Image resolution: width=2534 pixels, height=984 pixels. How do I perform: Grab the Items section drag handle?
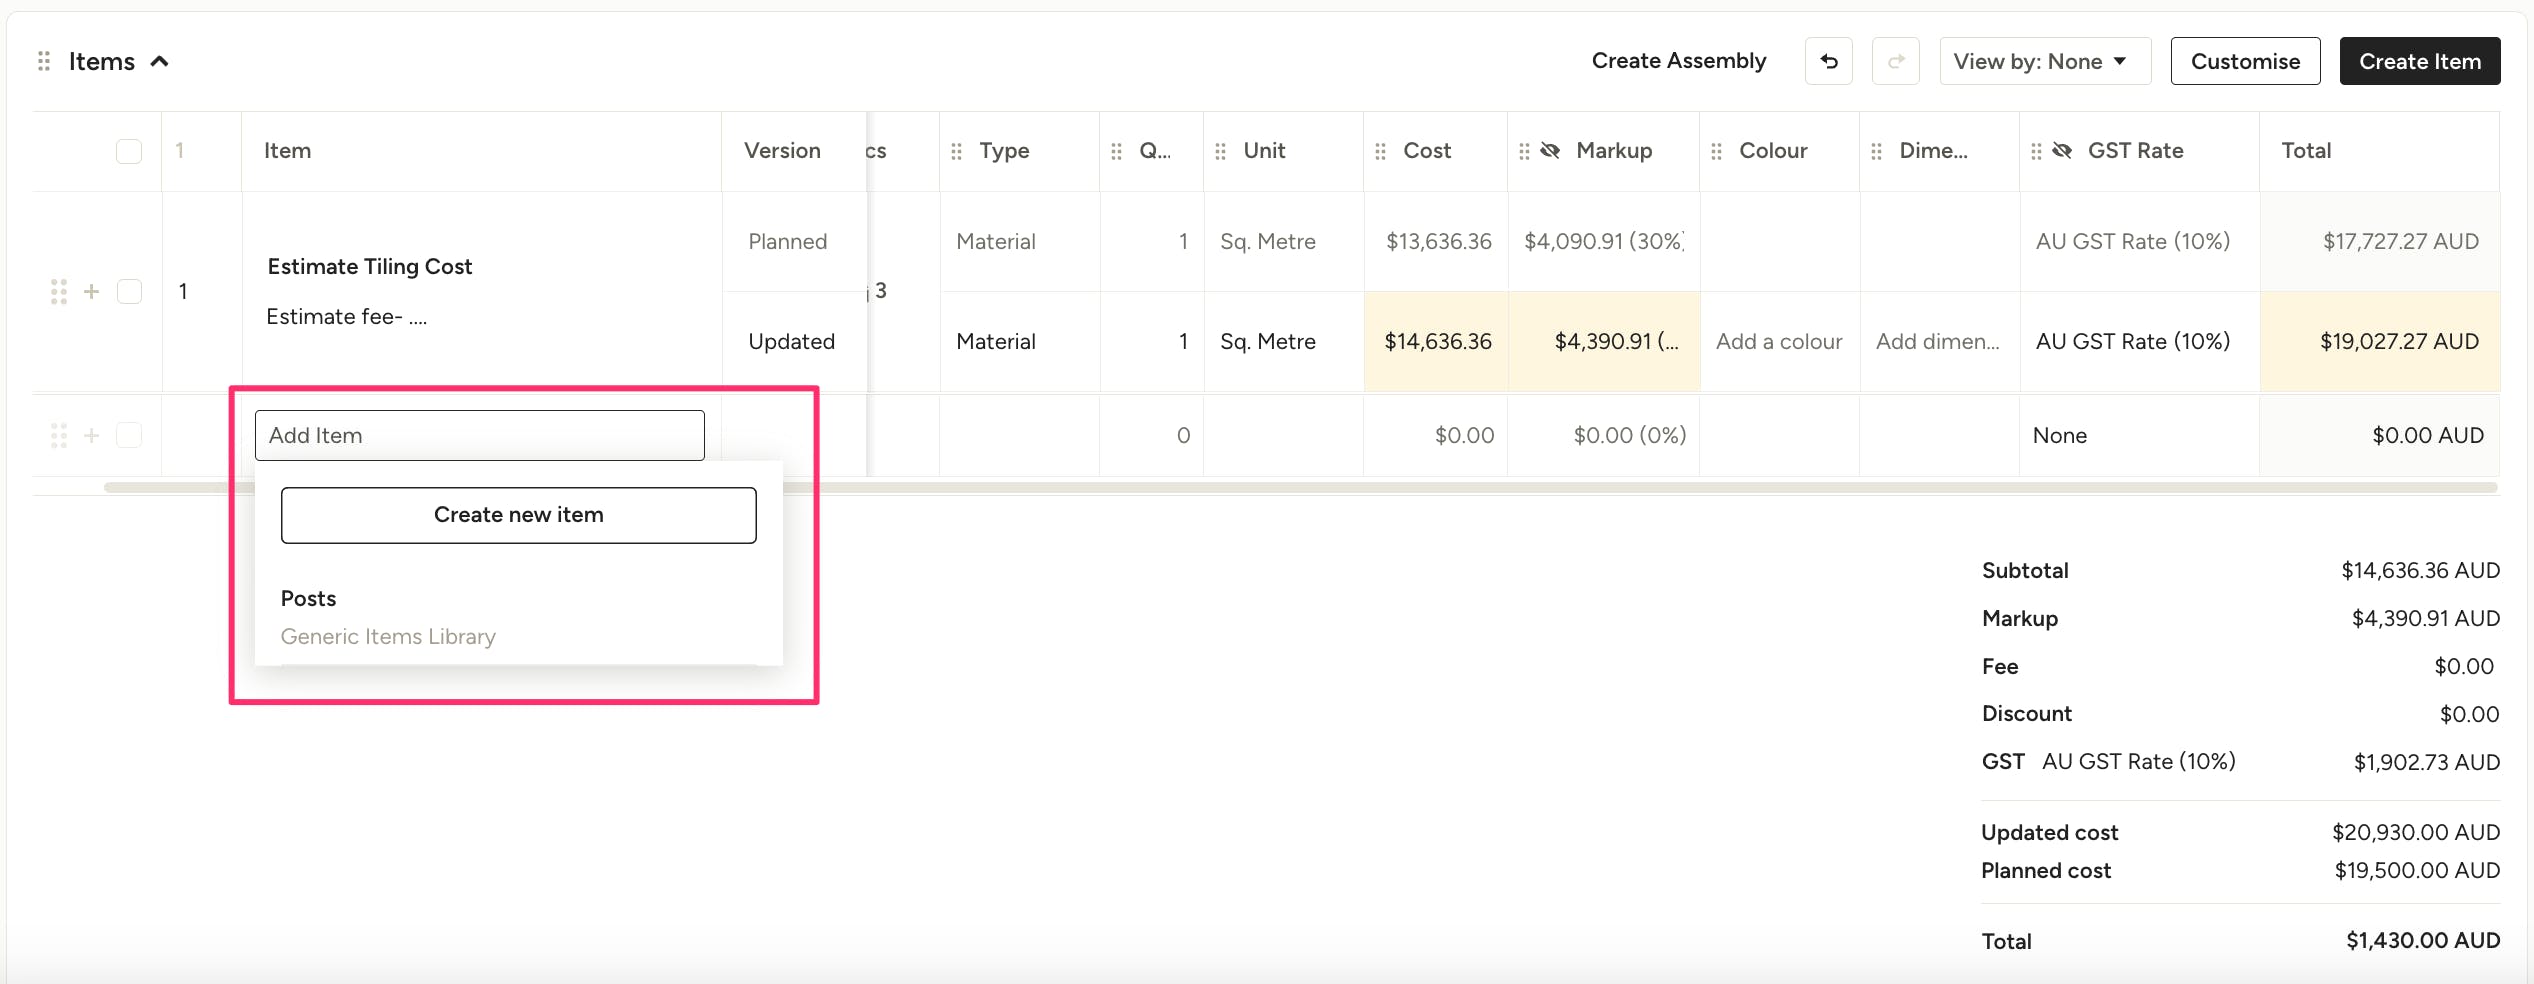pyautogui.click(x=44, y=62)
